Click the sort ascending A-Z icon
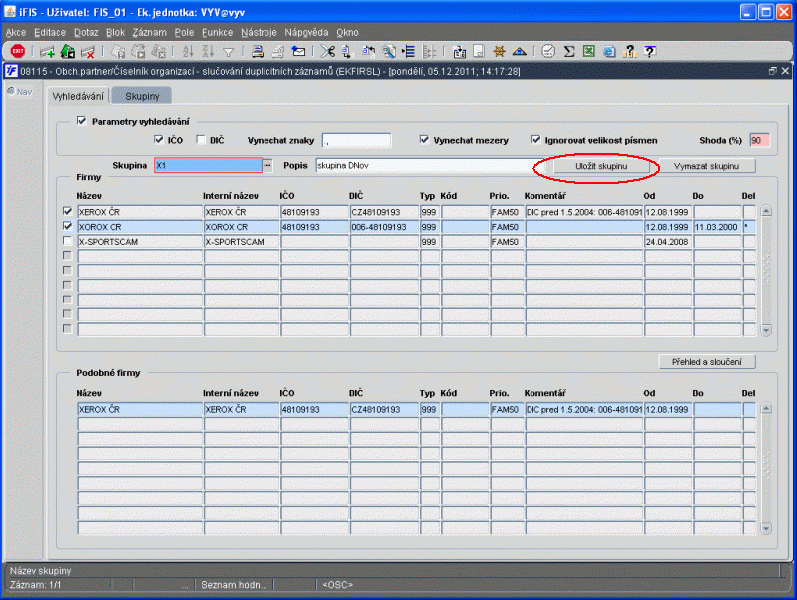Image resolution: width=797 pixels, height=600 pixels. [188, 51]
